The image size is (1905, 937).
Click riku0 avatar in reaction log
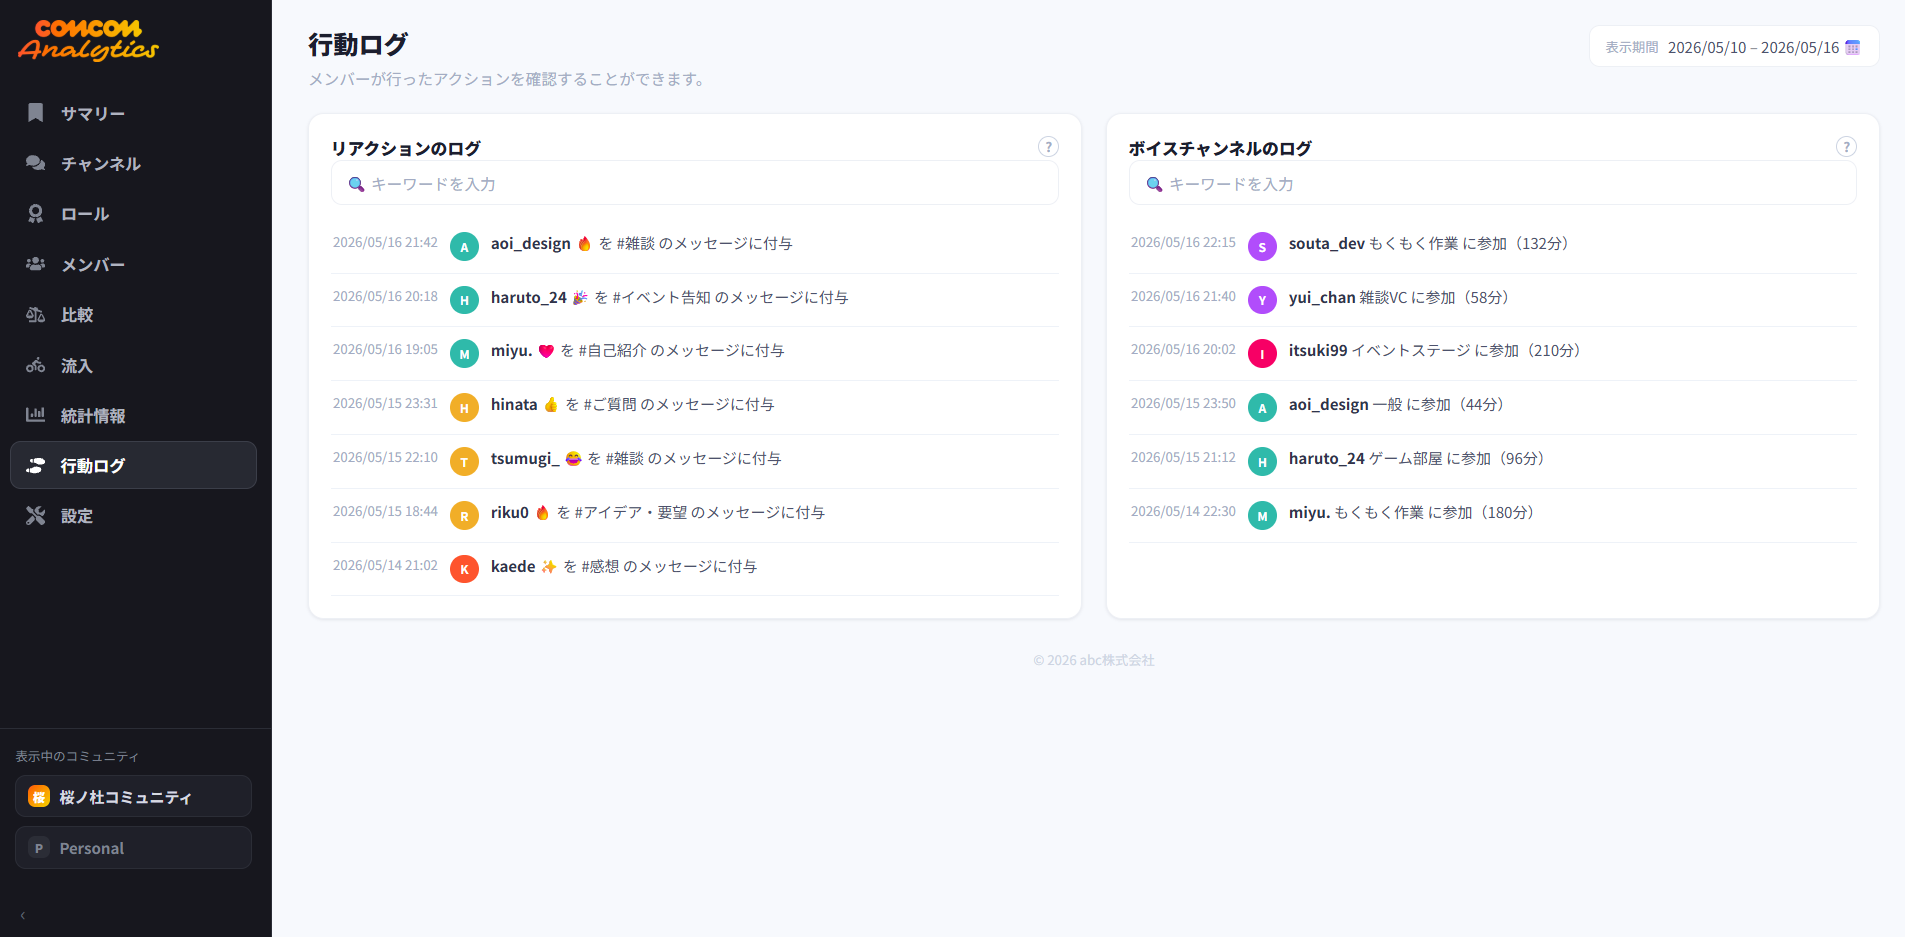[464, 515]
